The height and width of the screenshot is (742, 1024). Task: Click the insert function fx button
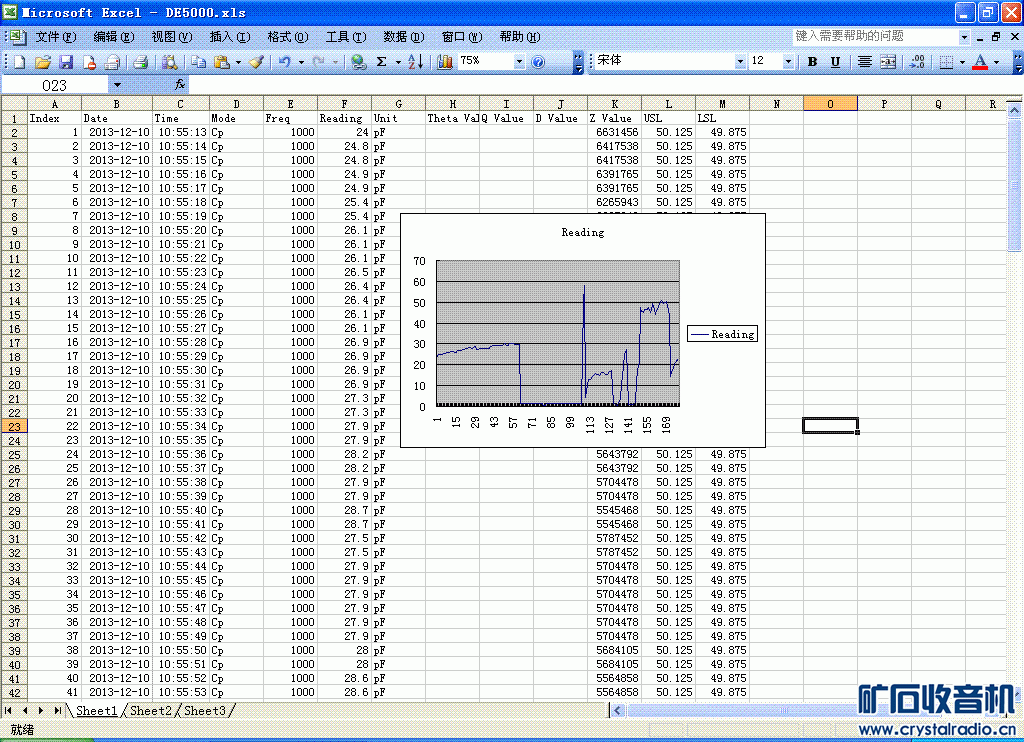pyautogui.click(x=180, y=85)
